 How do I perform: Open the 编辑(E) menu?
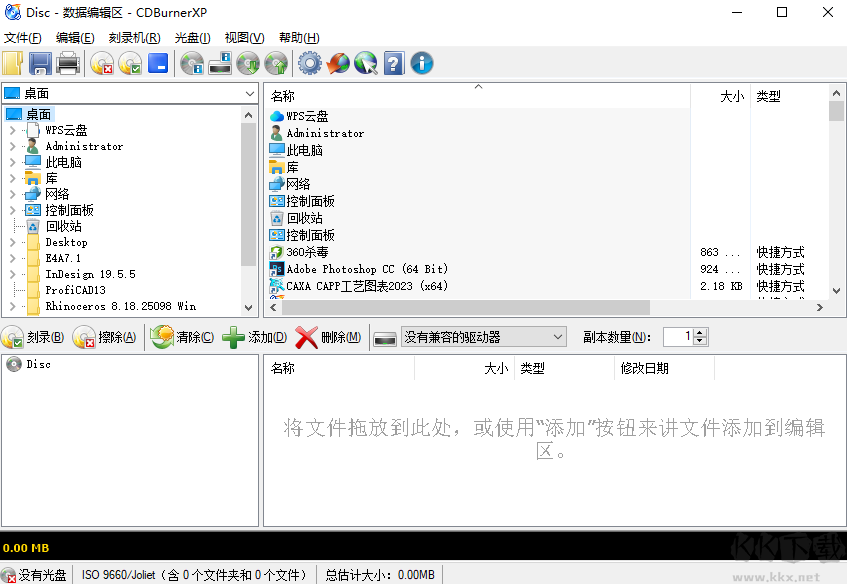point(75,38)
